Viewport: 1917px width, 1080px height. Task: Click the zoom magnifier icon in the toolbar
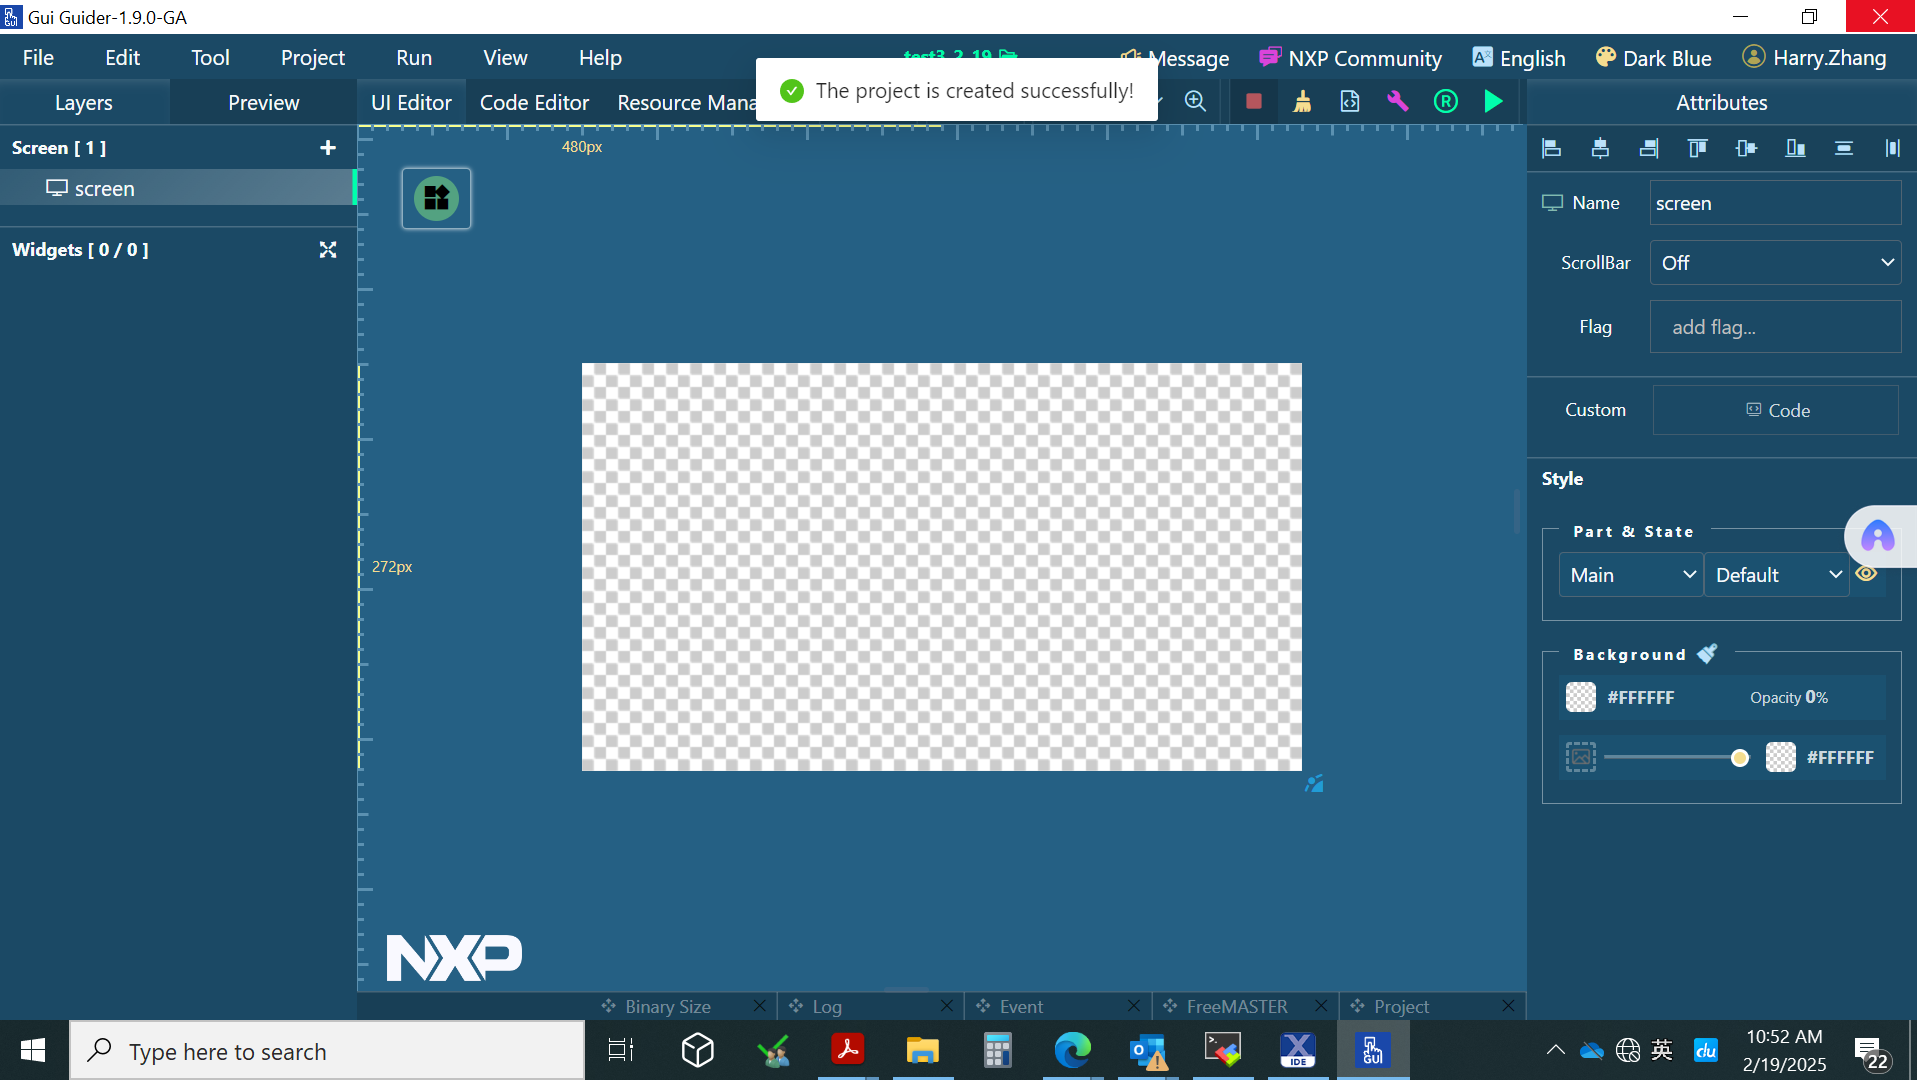1196,101
